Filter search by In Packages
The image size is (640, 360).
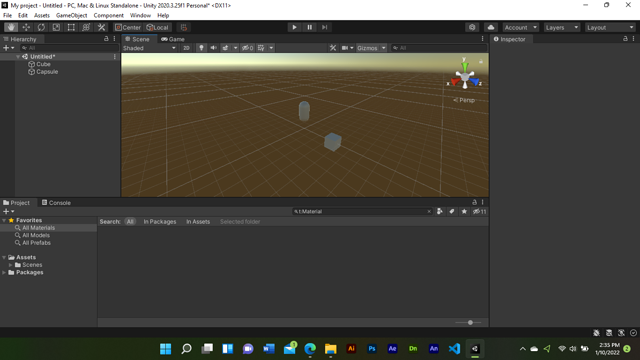coord(160,222)
